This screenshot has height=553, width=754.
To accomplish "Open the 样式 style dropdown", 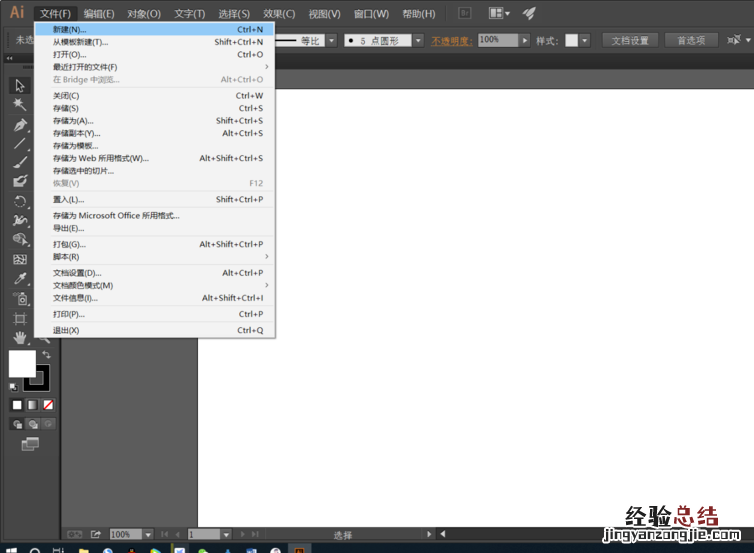I will (585, 41).
